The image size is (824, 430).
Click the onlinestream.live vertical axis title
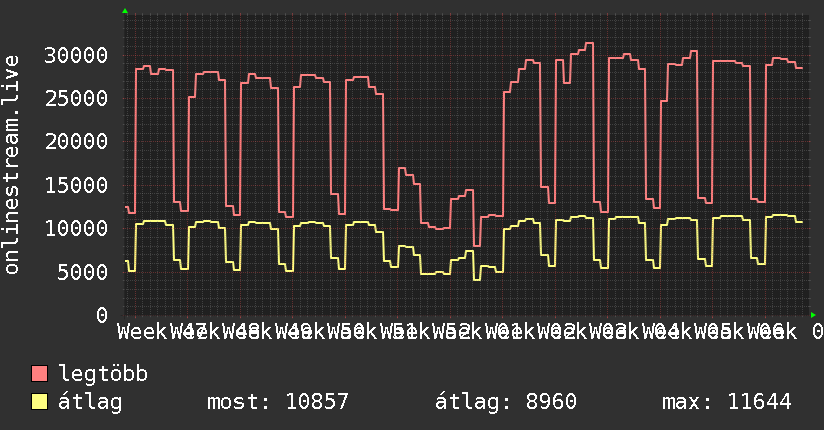click(x=11, y=165)
